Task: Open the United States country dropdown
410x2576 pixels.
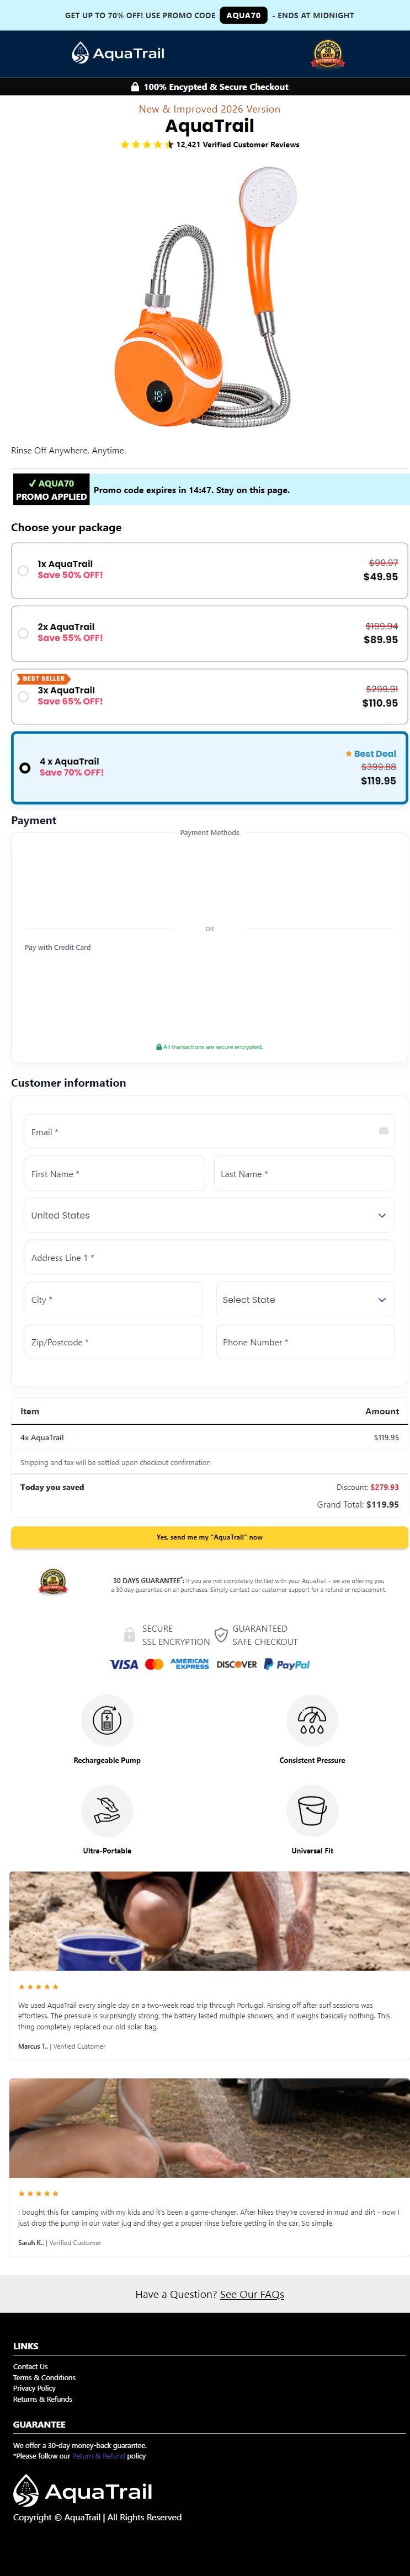Action: tap(209, 1215)
